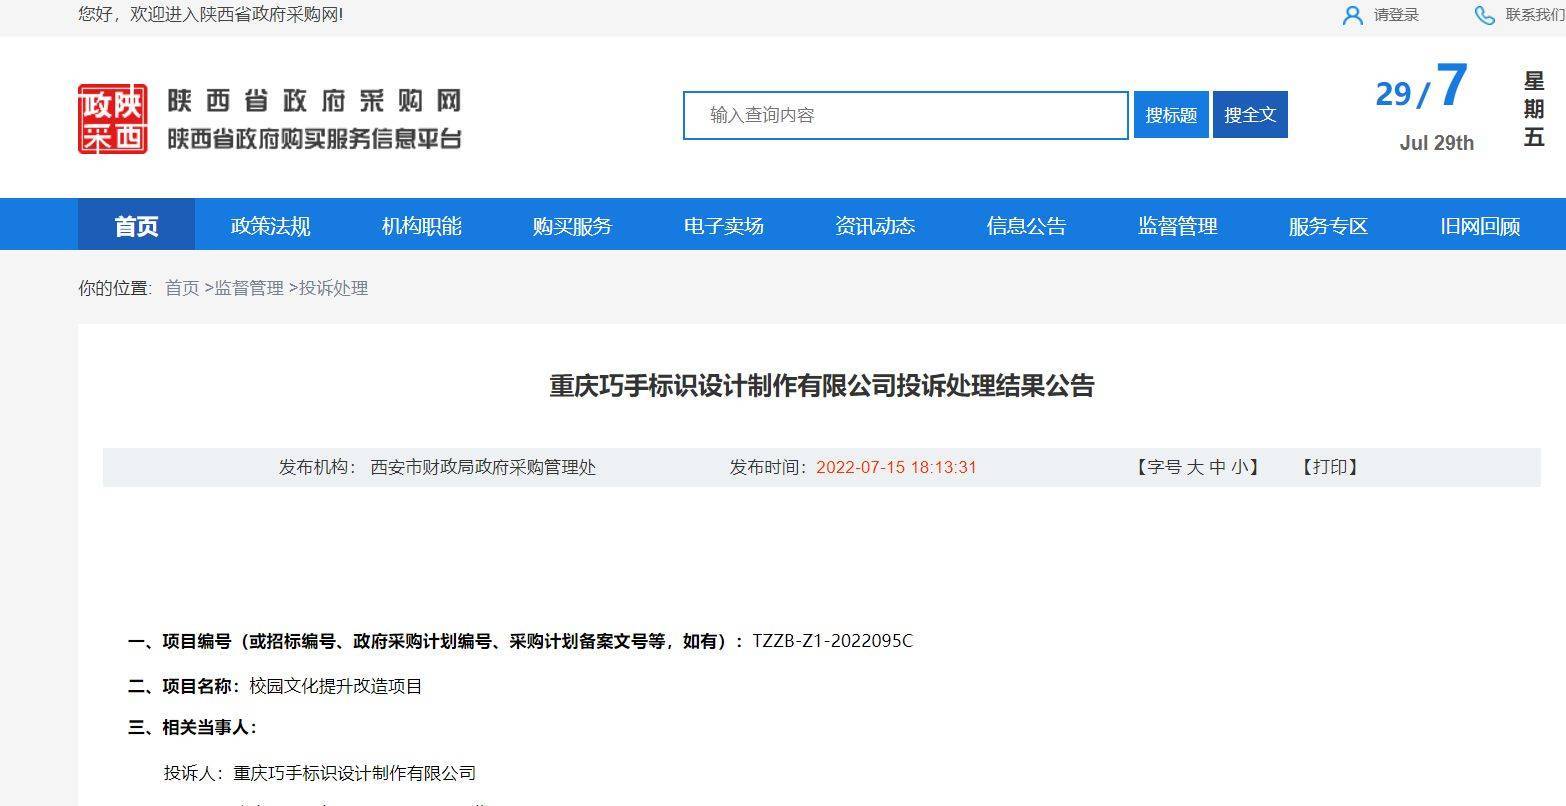Click the user login icon
Image resolution: width=1566 pixels, height=806 pixels.
coord(1352,15)
